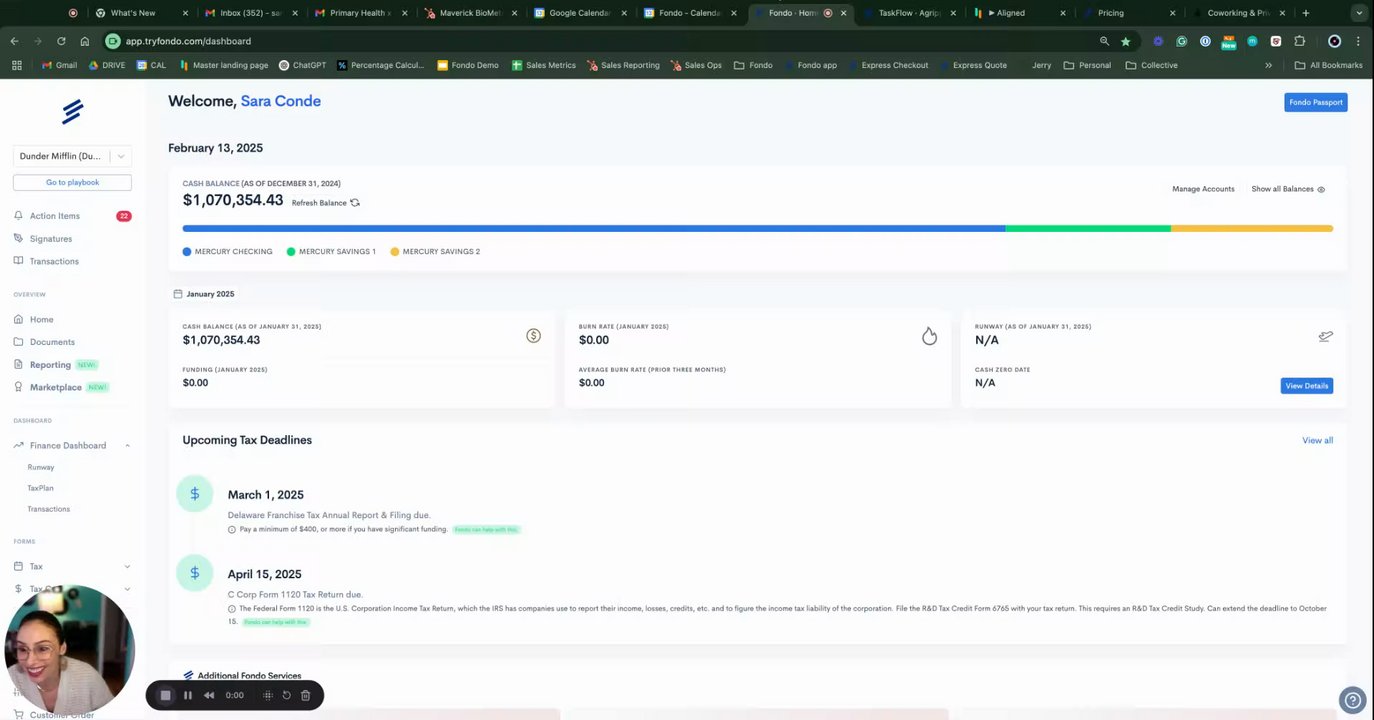Click restart recording icon in control bar
The width and height of the screenshot is (1374, 720).
pos(286,695)
